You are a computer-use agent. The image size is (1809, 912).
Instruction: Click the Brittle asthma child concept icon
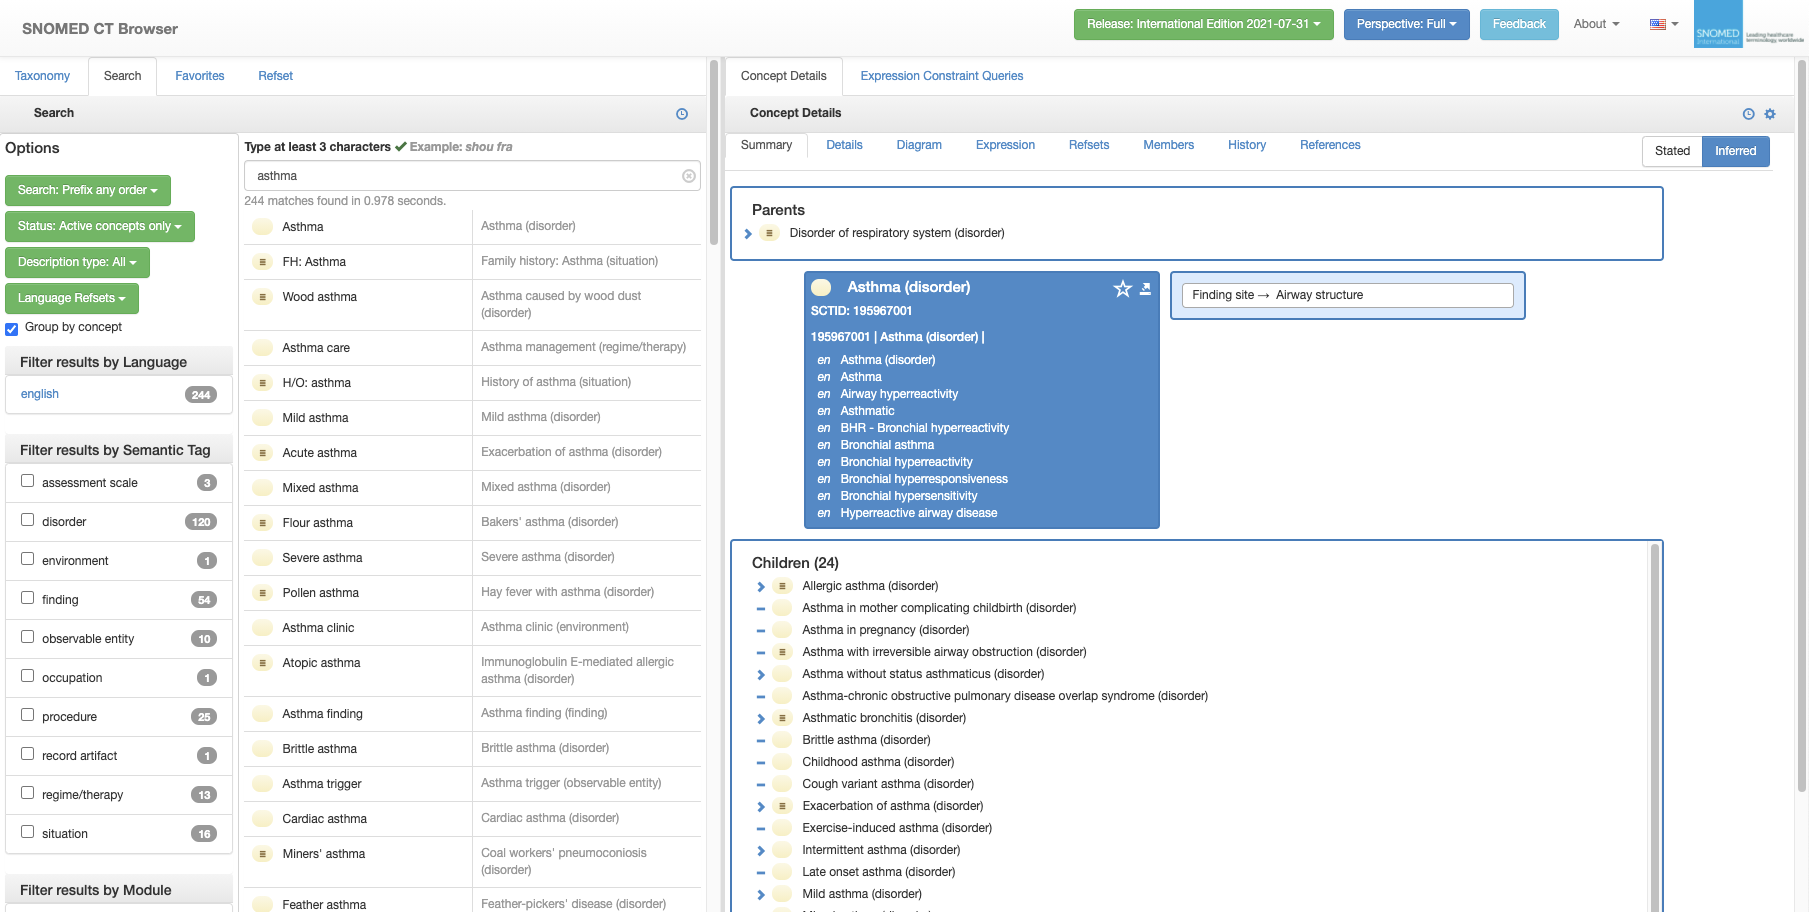click(783, 740)
